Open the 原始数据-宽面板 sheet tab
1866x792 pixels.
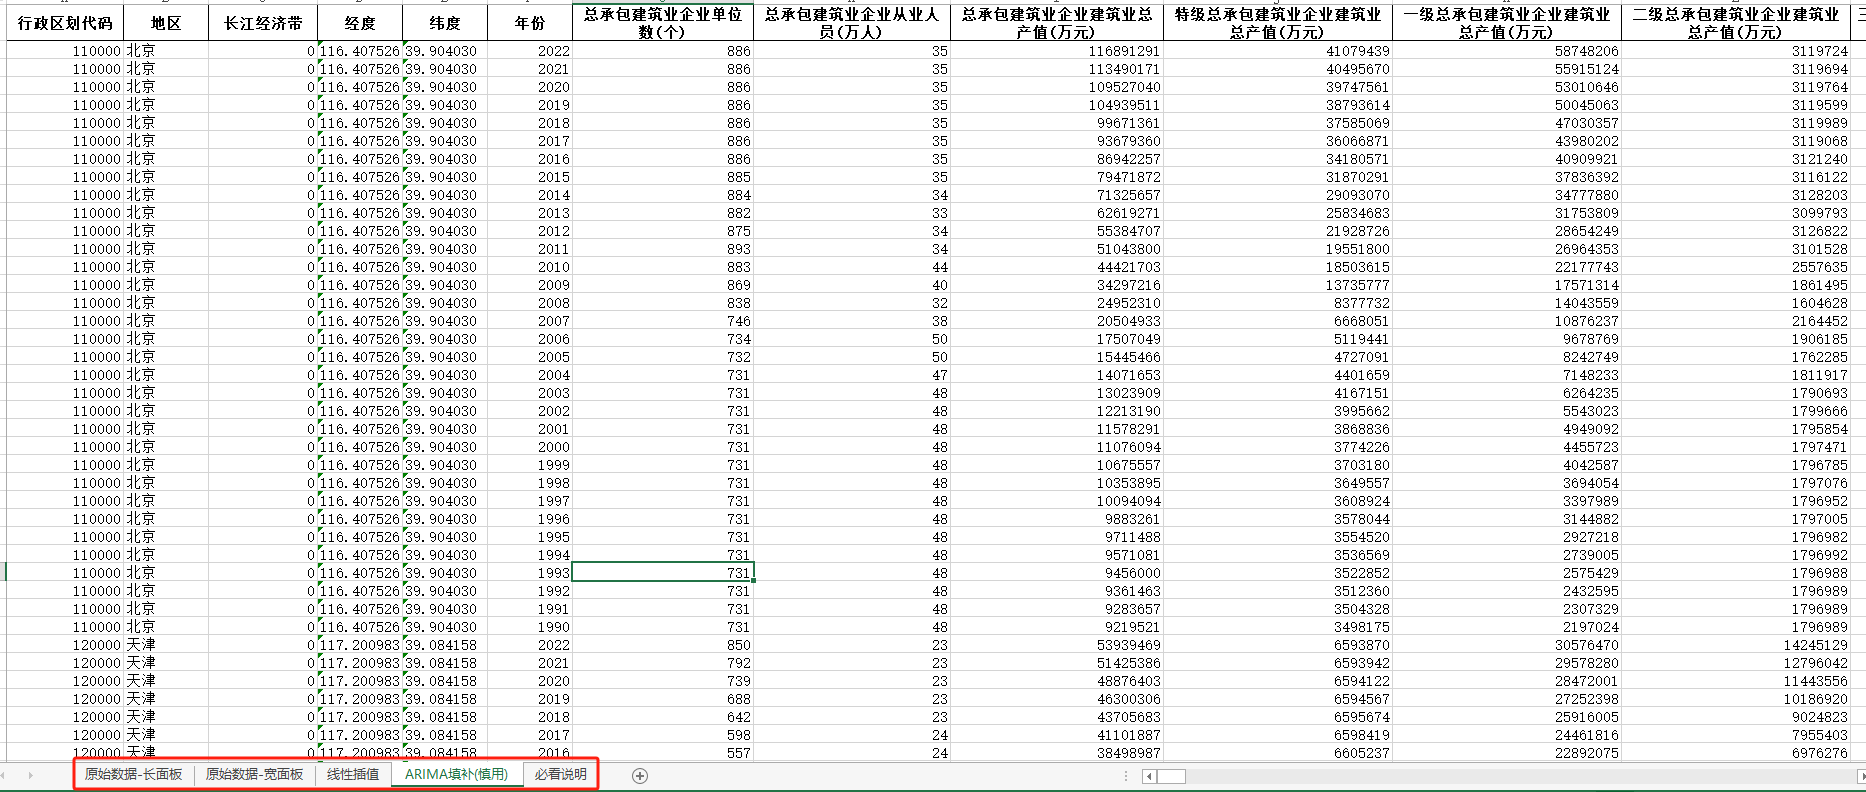[x=254, y=774]
